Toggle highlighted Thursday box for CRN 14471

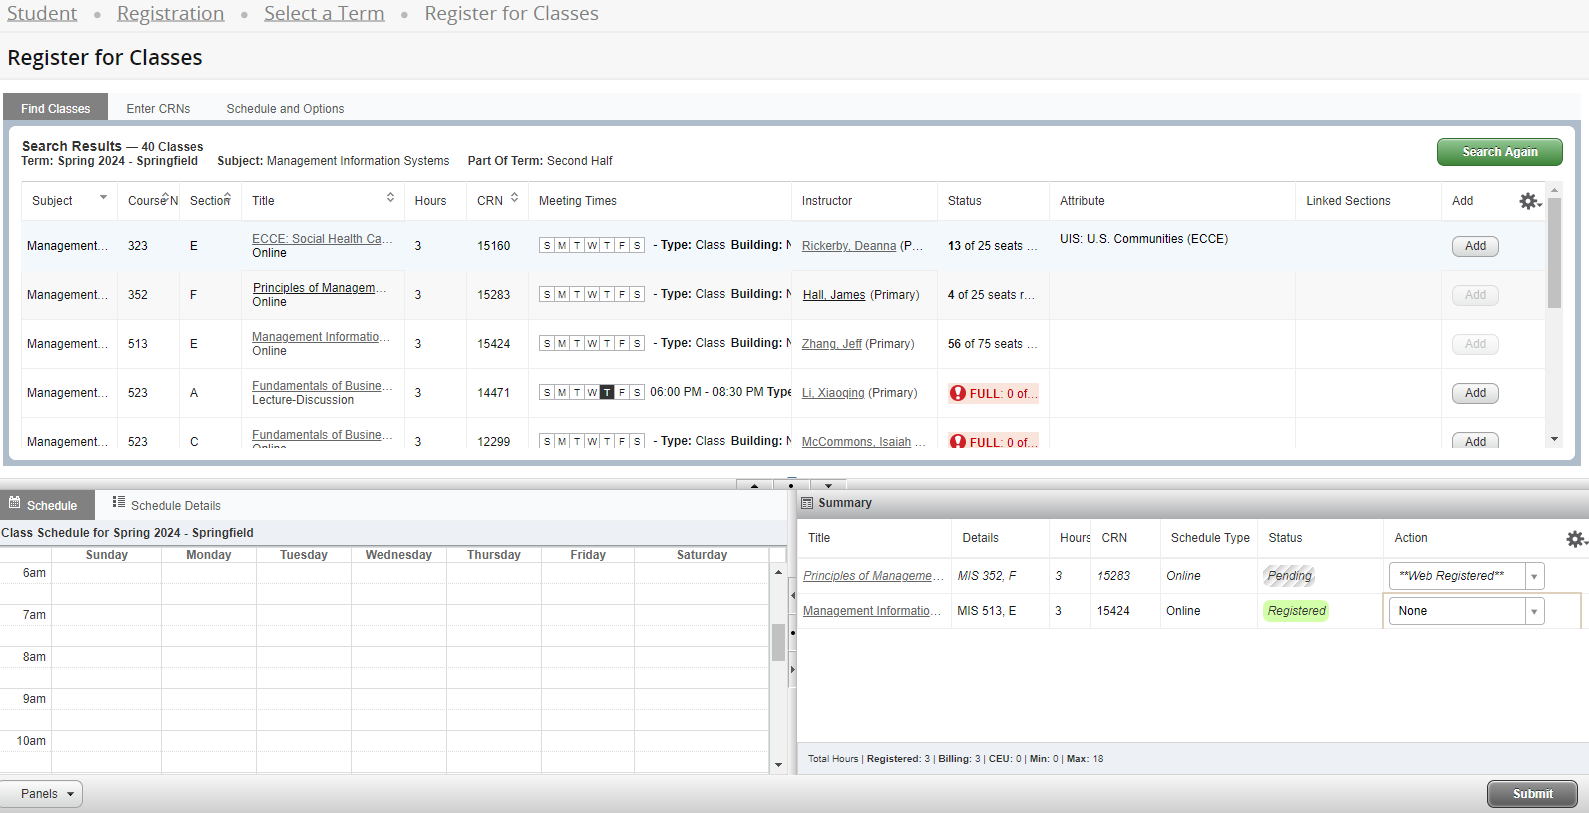pyautogui.click(x=607, y=393)
